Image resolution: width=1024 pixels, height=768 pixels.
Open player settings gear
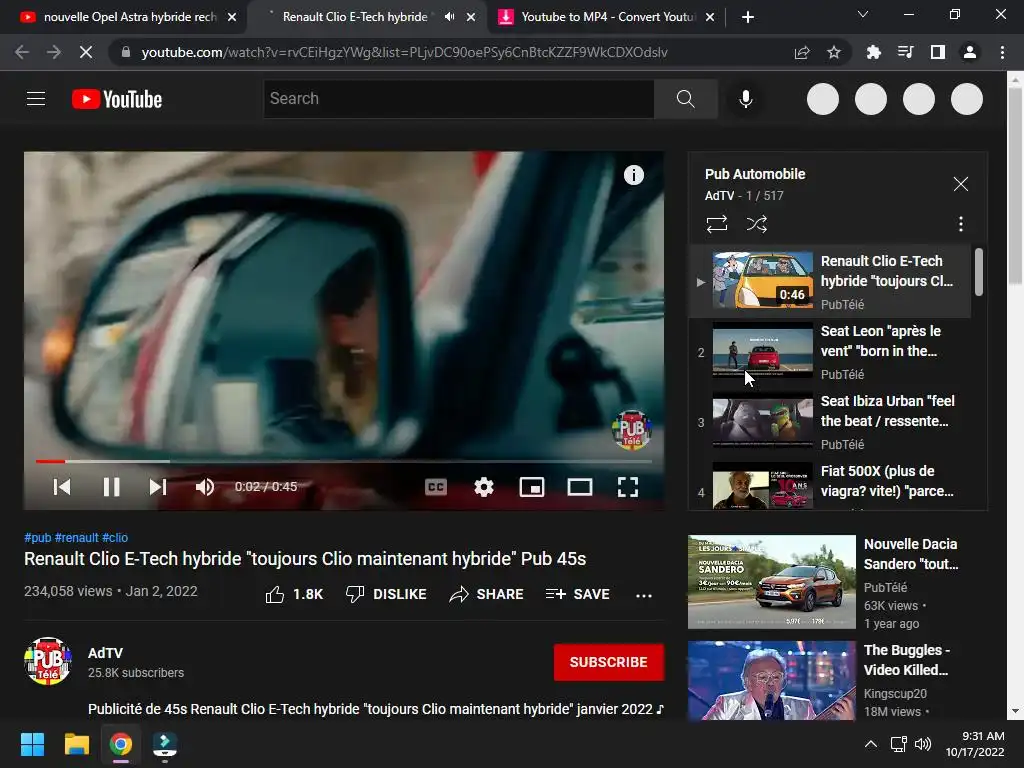484,487
